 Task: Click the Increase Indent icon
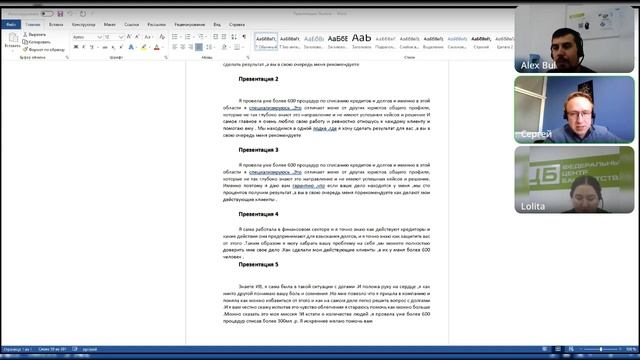tap(224, 37)
